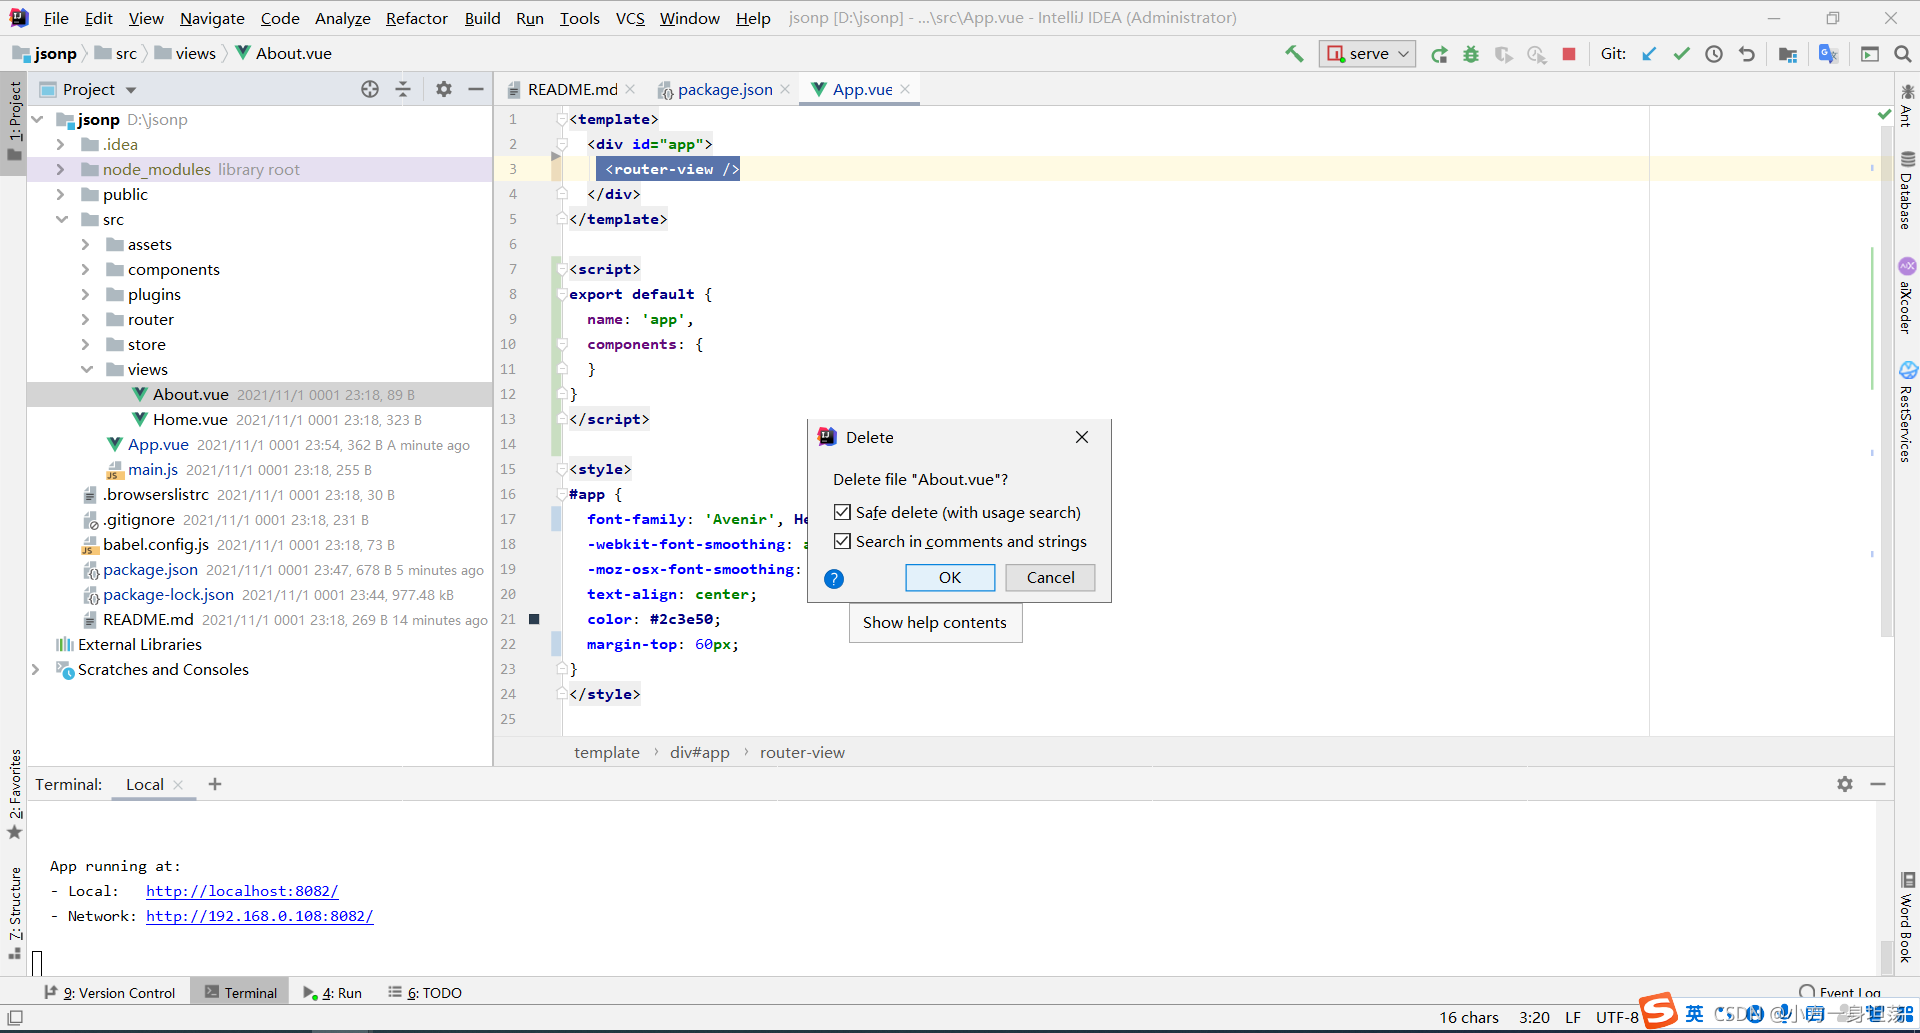Close the App.vue editor tab

(905, 89)
